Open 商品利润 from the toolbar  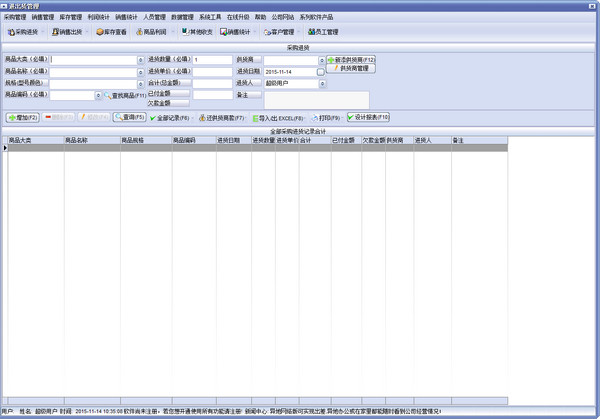(x=154, y=32)
